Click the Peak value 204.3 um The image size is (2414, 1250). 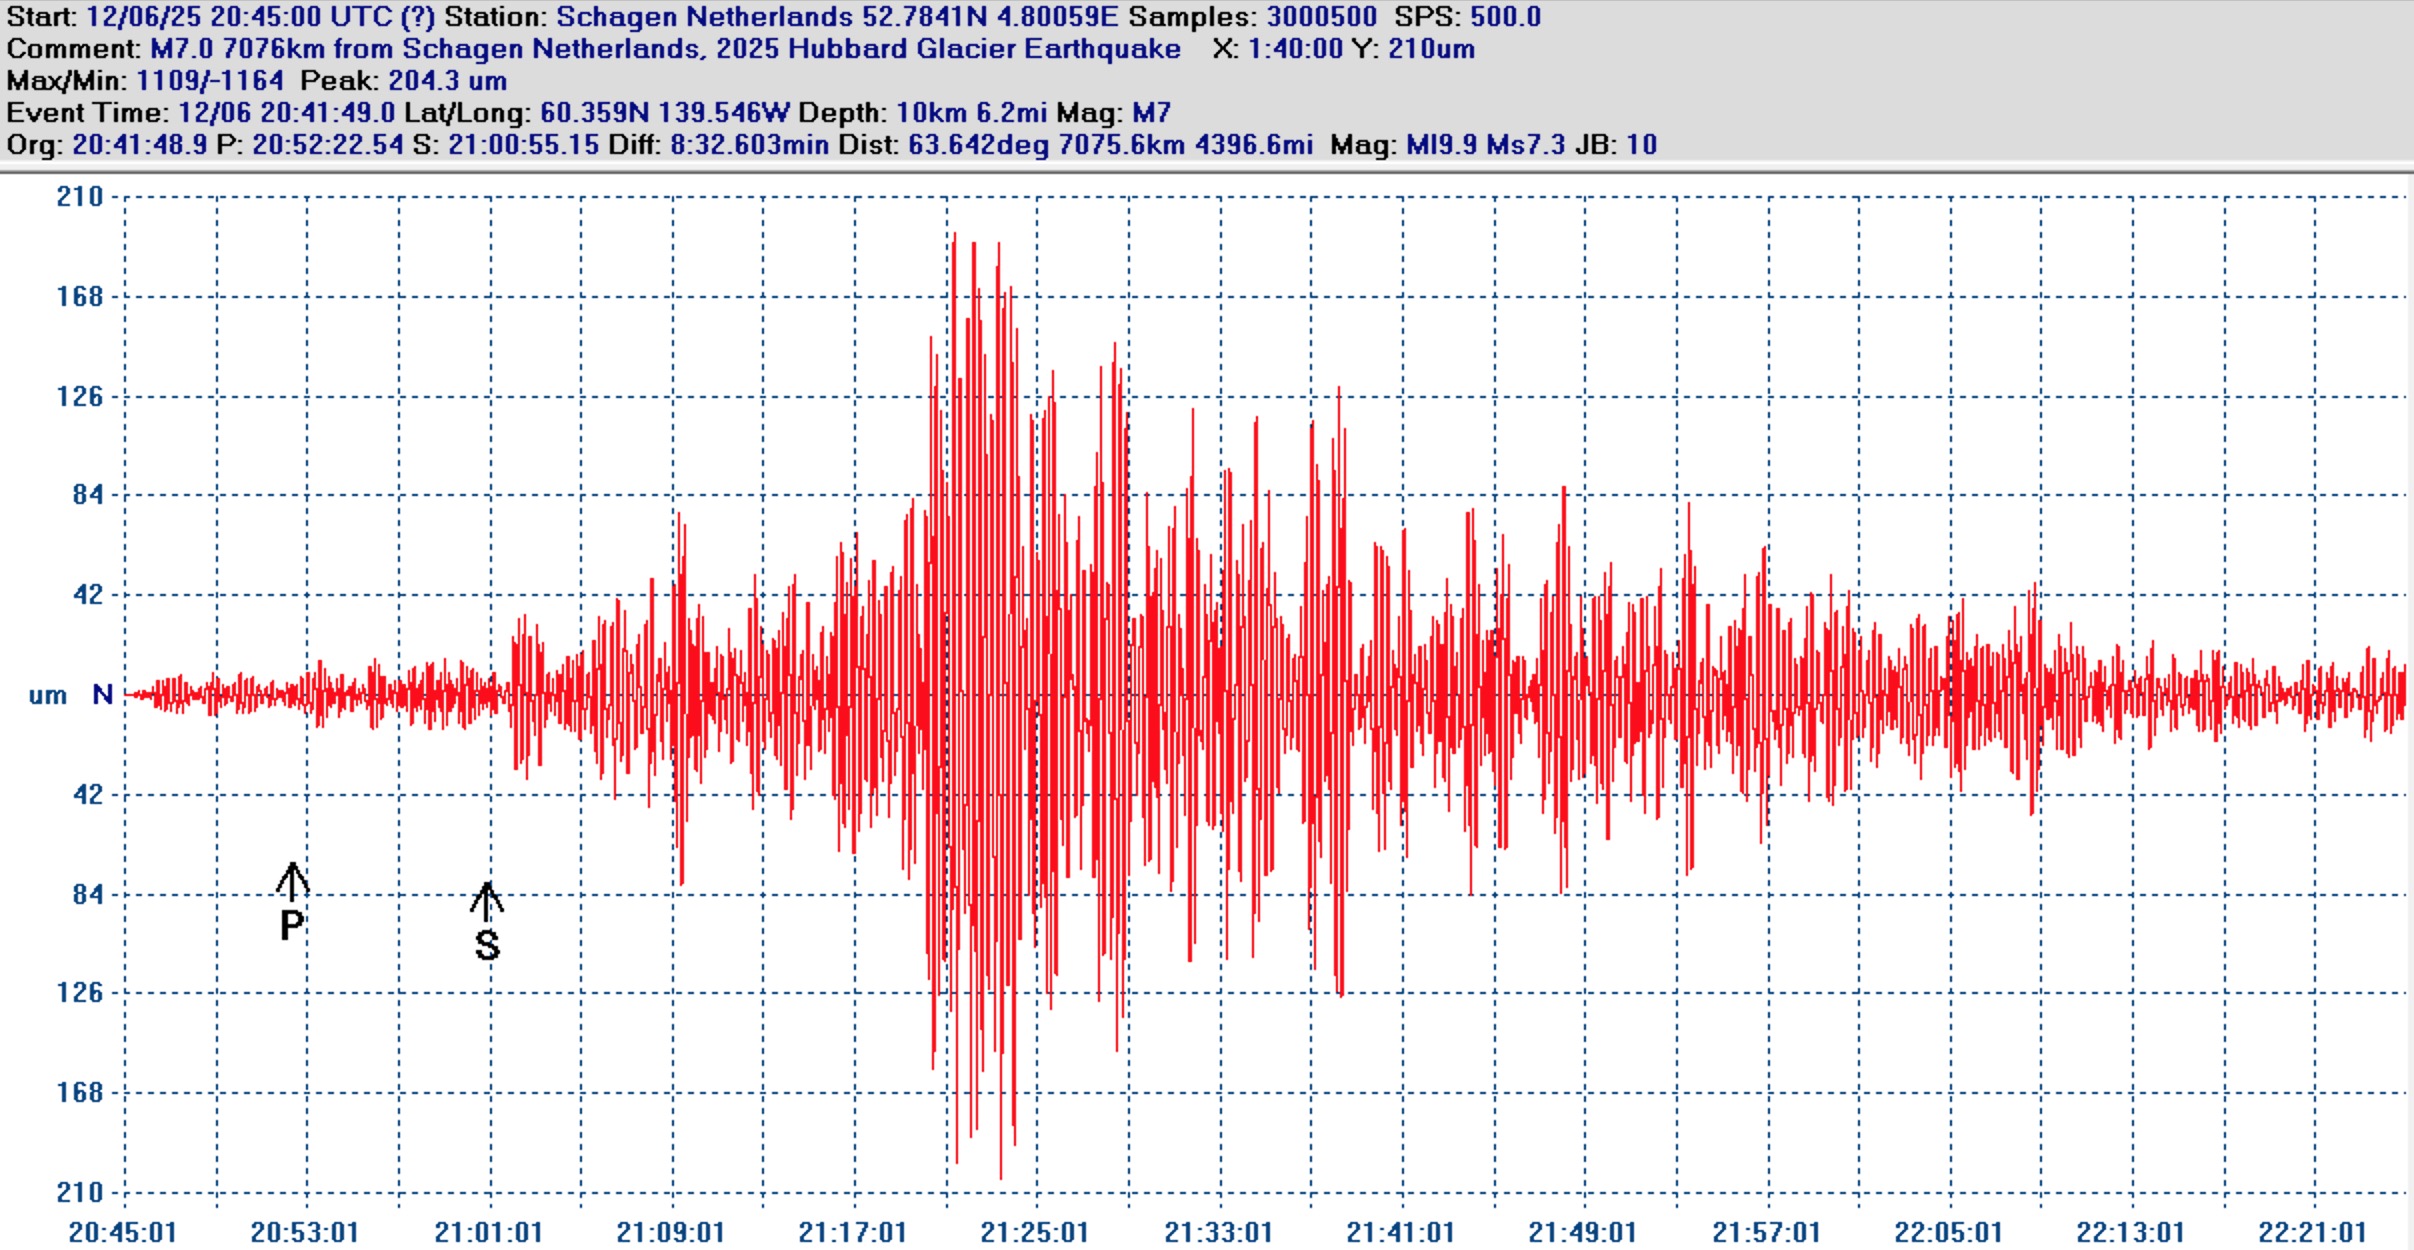(447, 81)
